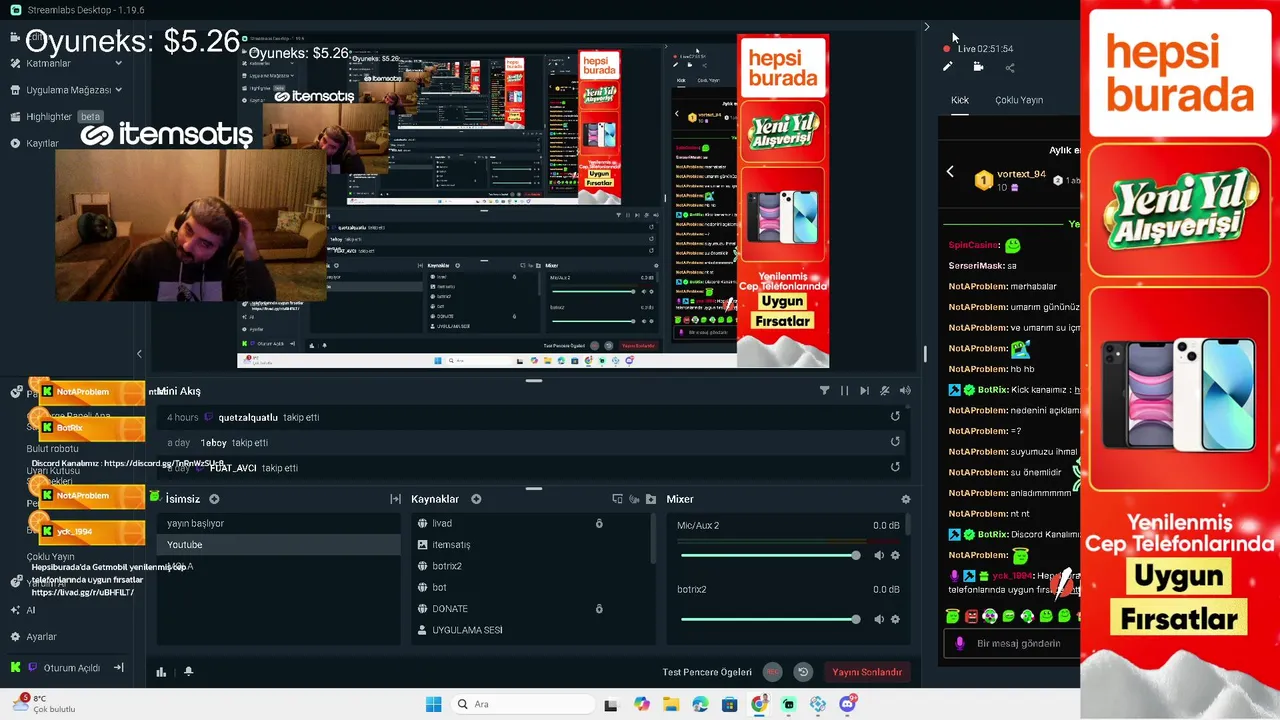The height and width of the screenshot is (720, 1280).
Task: Select the UYGULAMA SESİ source
Action: click(530, 630)
